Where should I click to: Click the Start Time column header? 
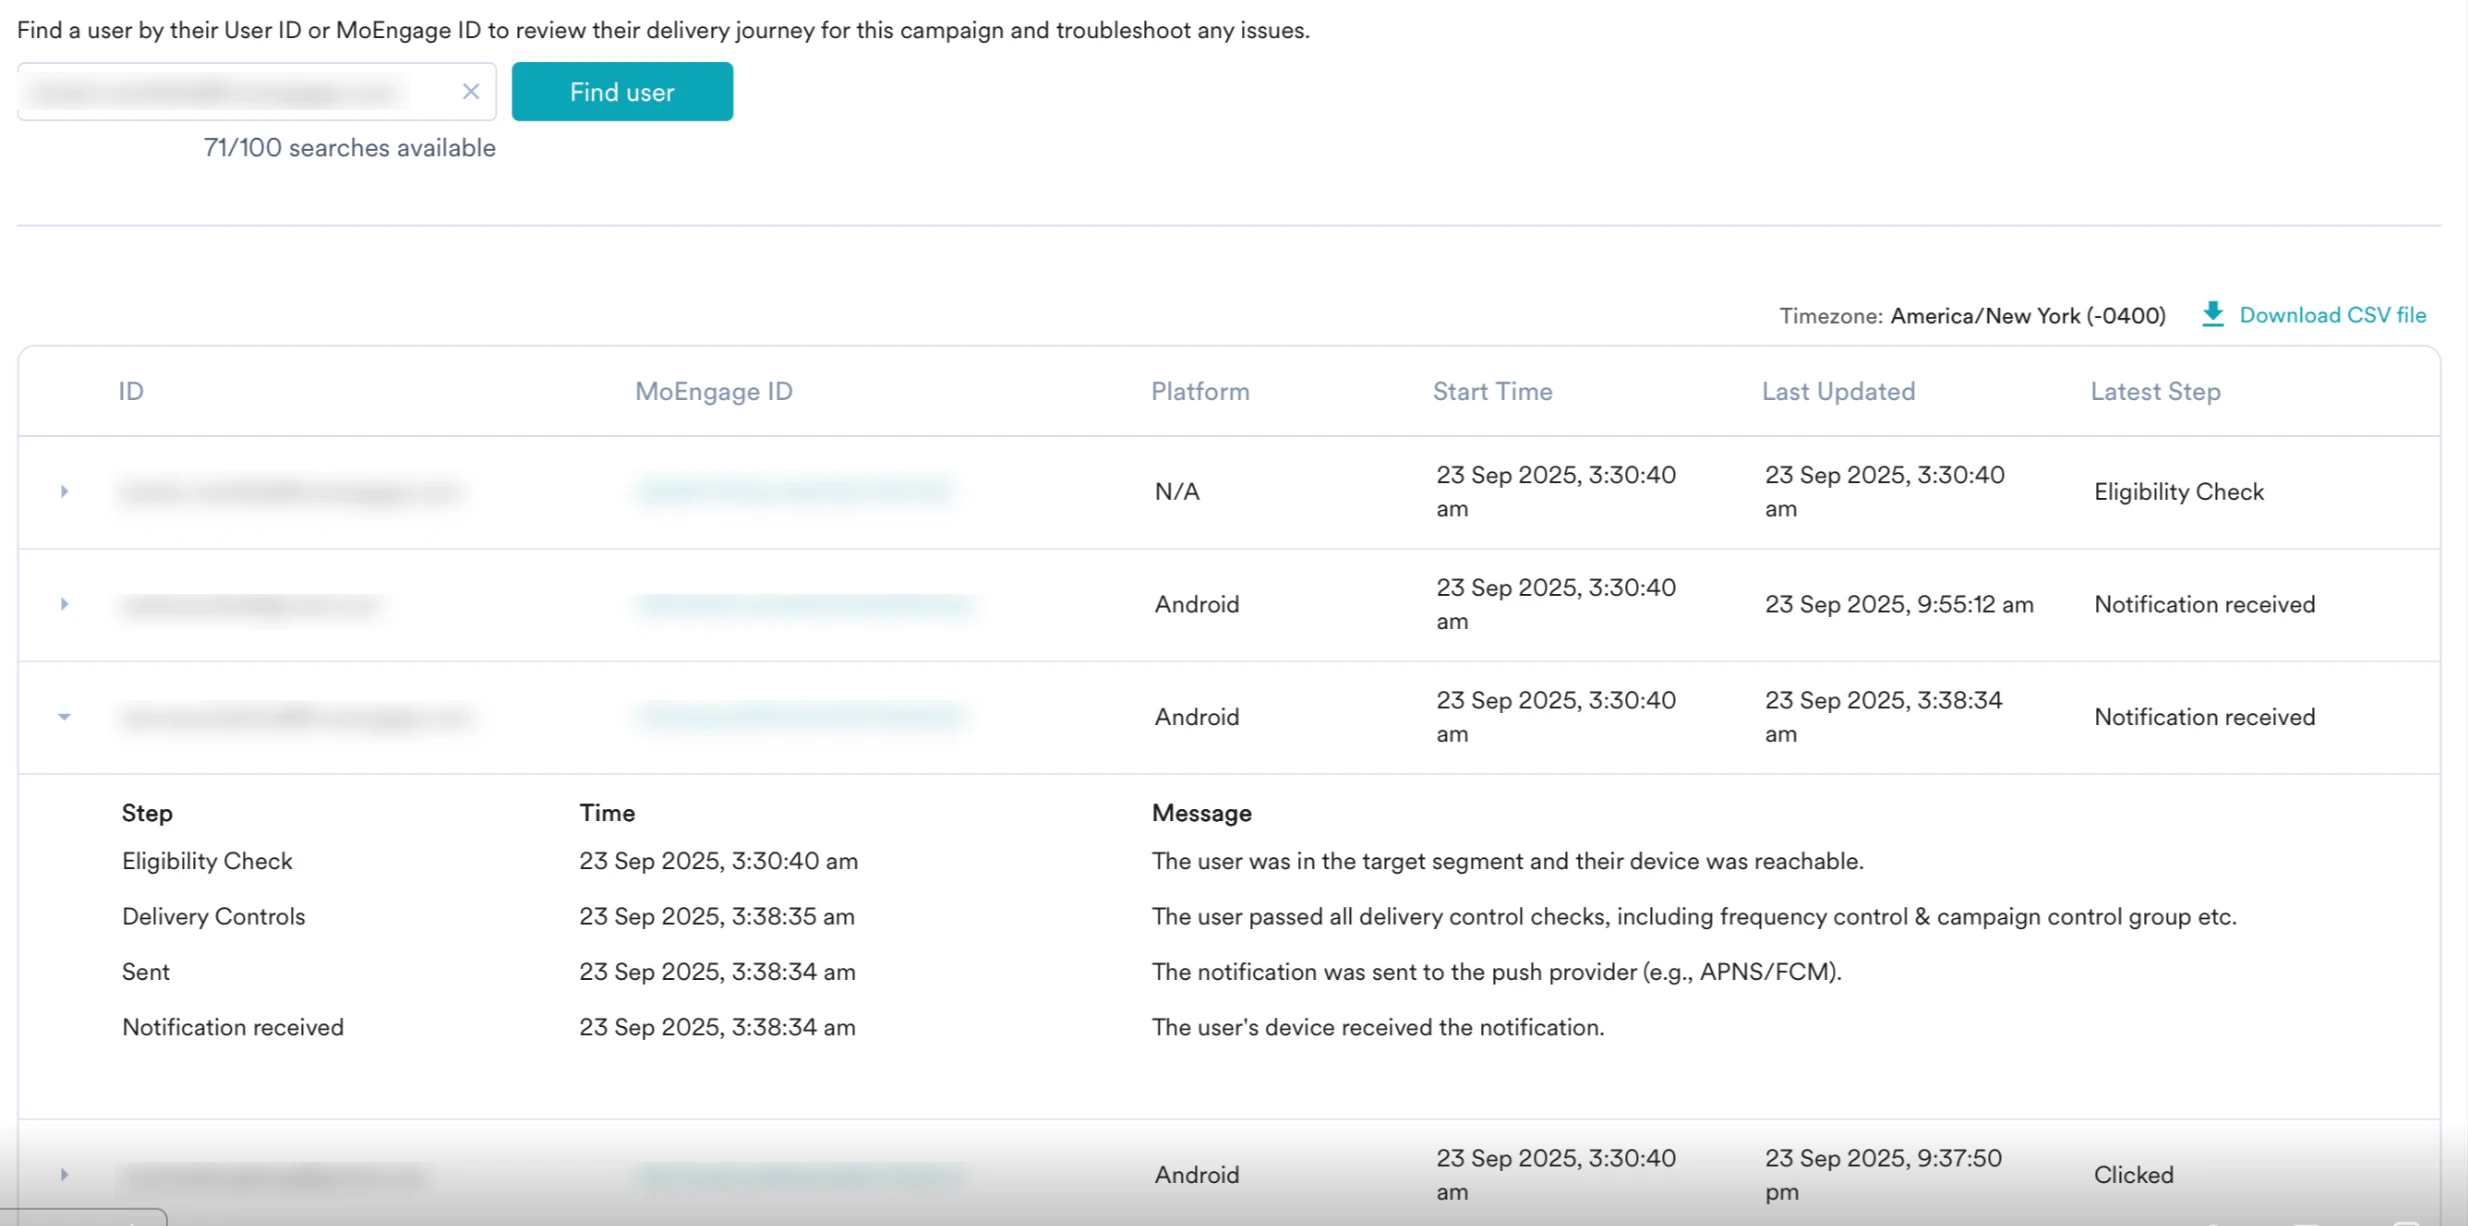coord(1492,391)
